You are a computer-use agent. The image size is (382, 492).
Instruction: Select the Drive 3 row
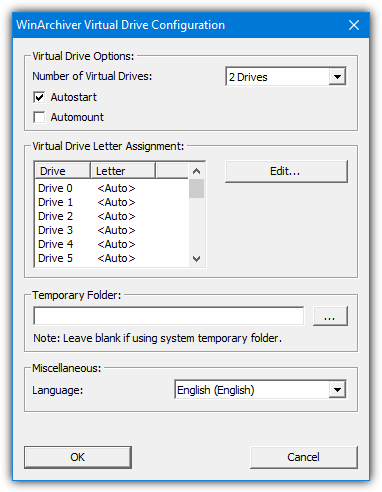click(112, 230)
